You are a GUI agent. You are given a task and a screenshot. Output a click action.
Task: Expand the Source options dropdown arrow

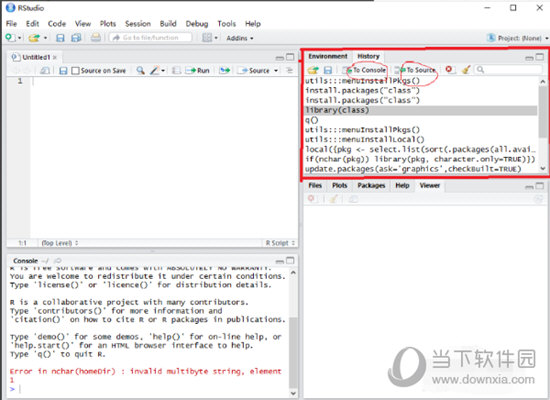coord(276,71)
